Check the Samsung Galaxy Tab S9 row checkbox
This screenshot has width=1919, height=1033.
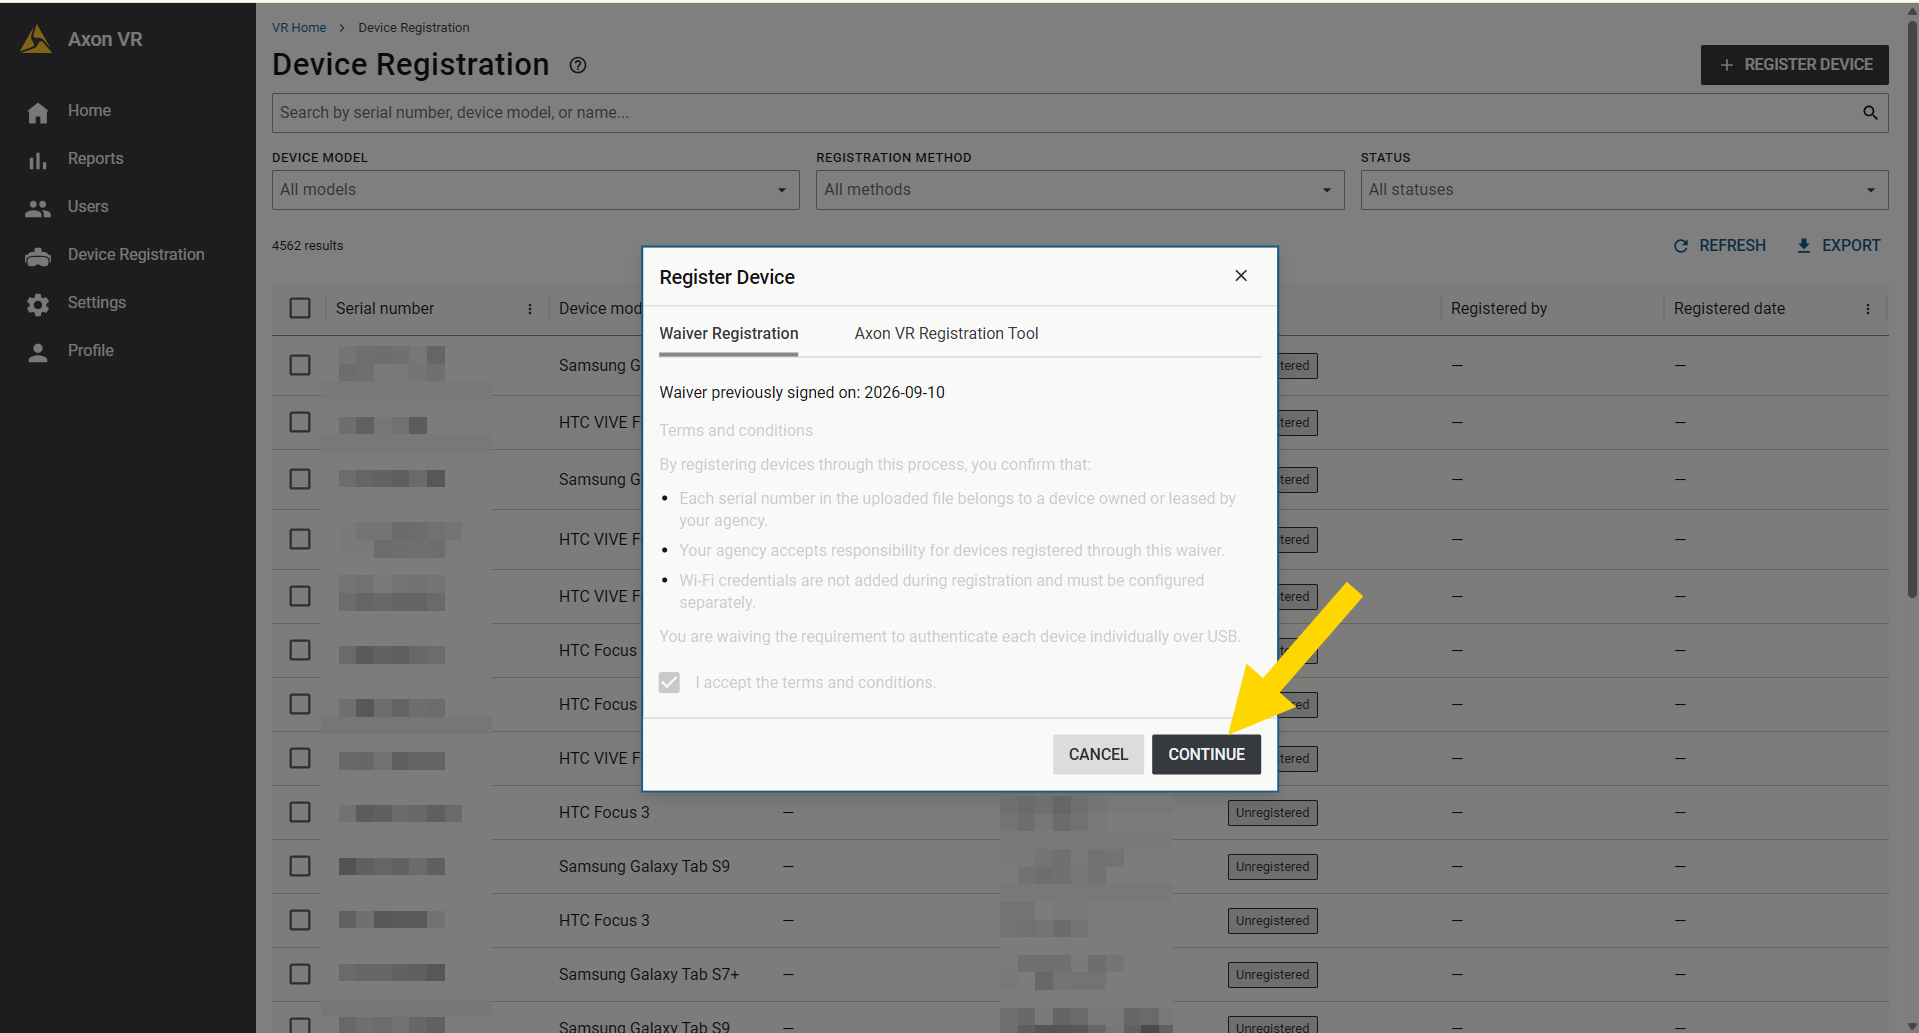(300, 866)
